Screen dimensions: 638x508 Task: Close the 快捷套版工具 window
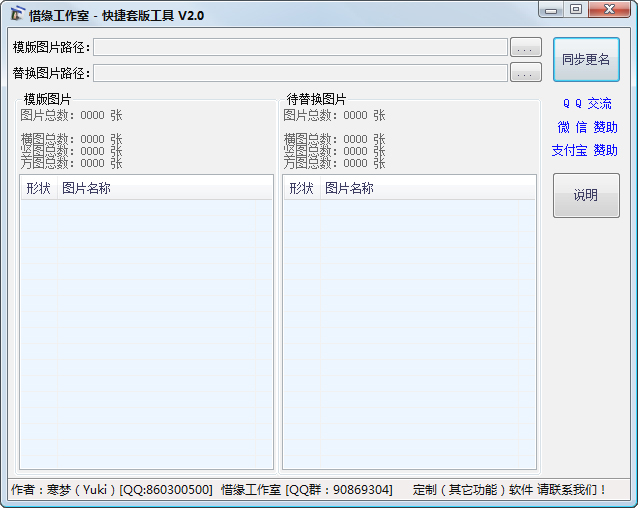click(x=608, y=10)
